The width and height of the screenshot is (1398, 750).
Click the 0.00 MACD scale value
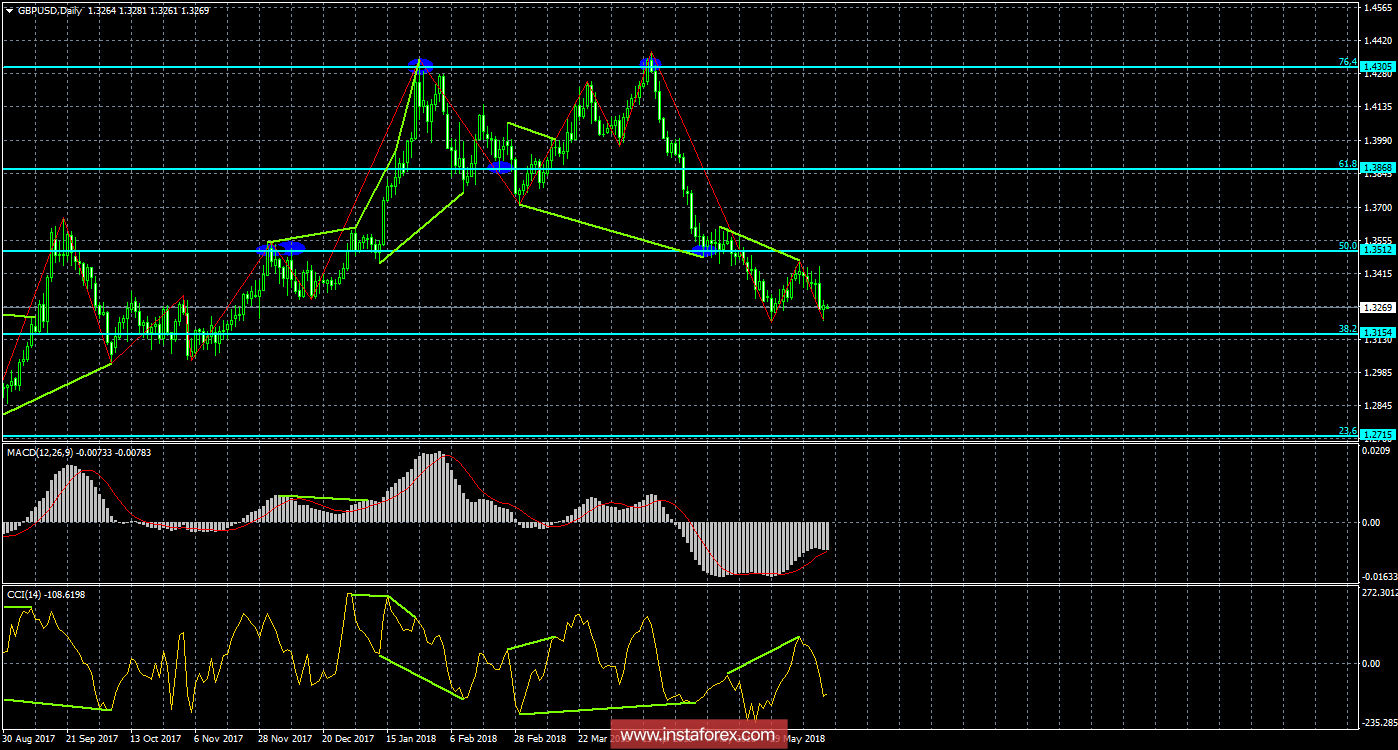pos(1371,522)
